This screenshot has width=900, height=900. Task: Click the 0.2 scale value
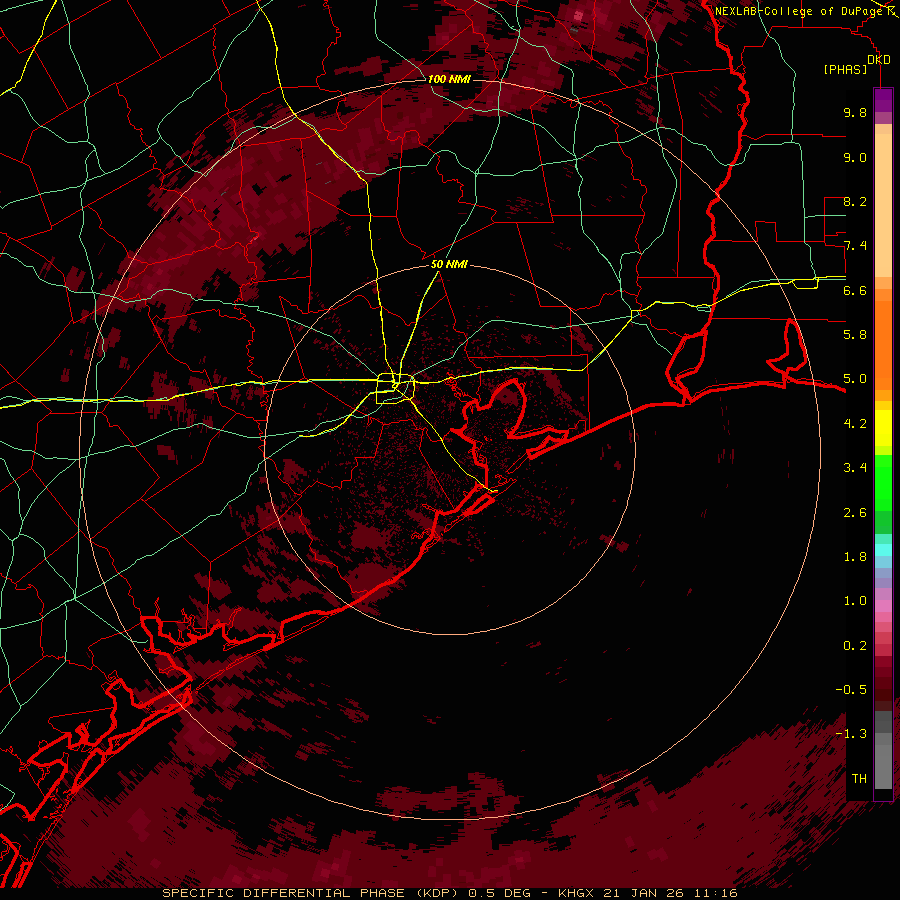(x=855, y=645)
